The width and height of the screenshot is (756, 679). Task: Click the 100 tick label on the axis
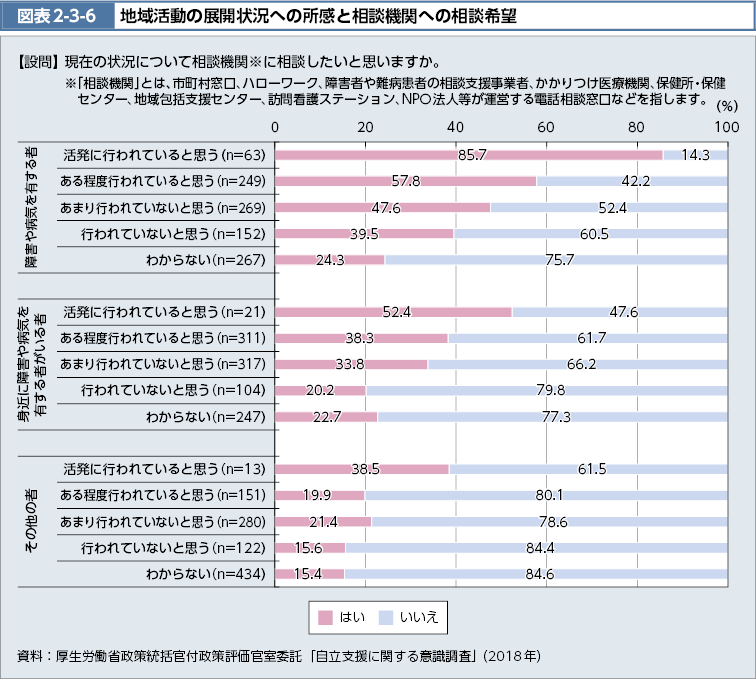[x=726, y=127]
